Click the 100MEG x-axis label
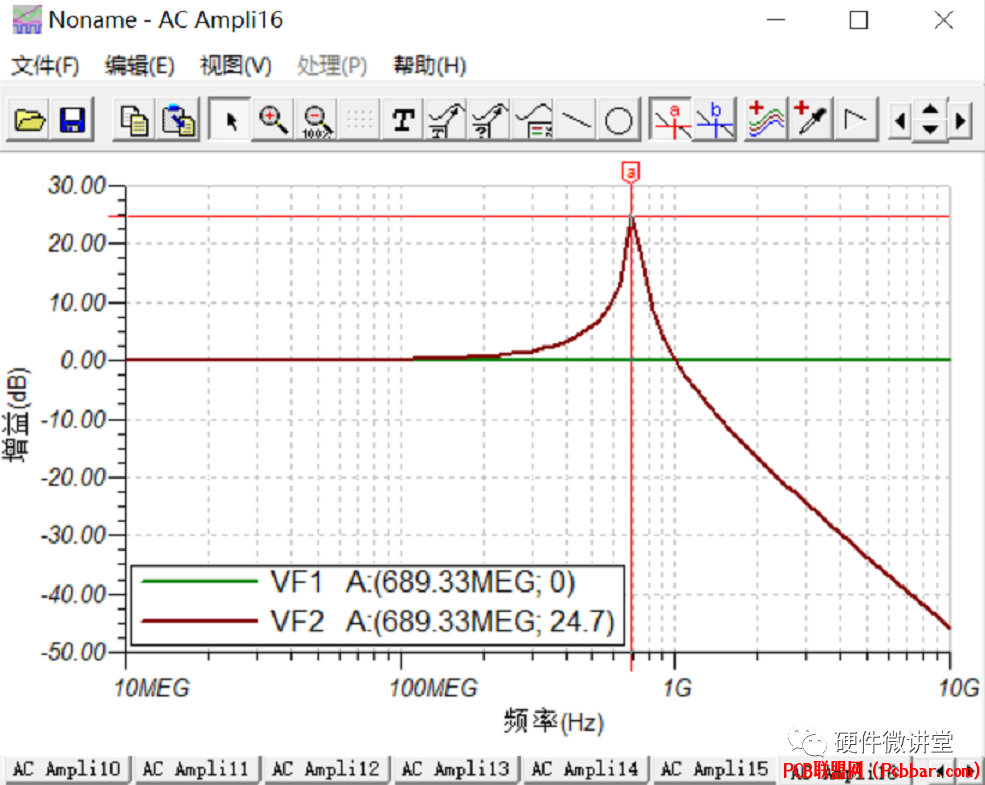 433,688
